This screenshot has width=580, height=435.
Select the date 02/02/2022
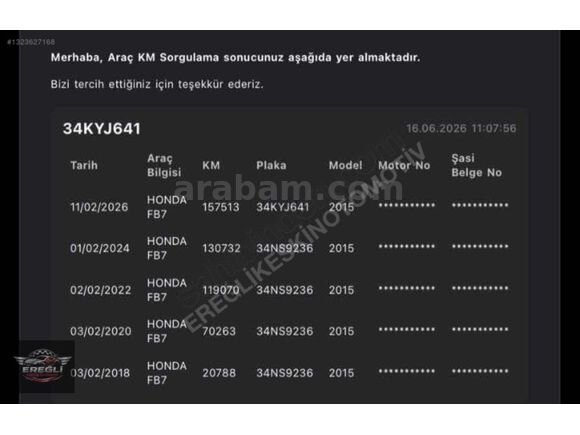tap(101, 290)
